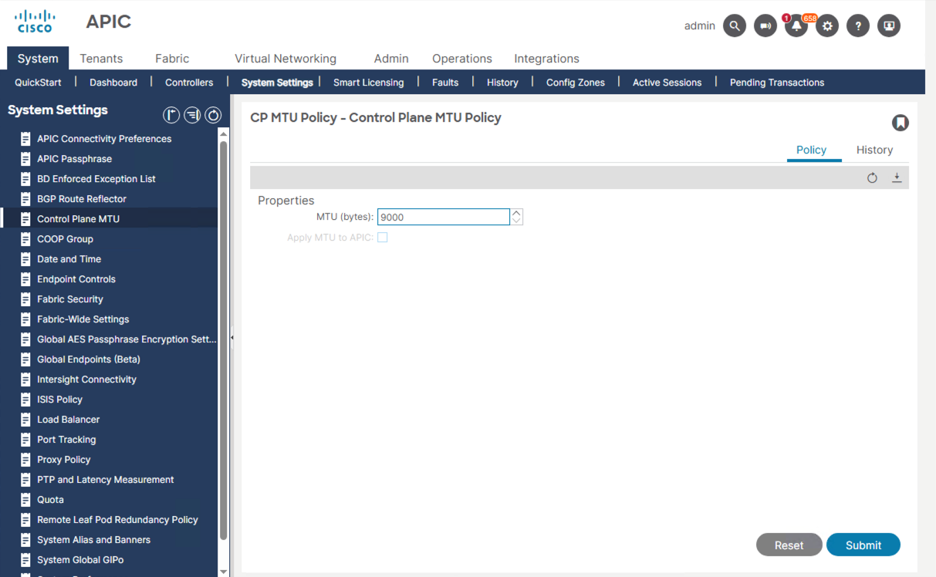Image resolution: width=936 pixels, height=577 pixels.
Task: Click the Cisco logo
Action: (x=35, y=21)
